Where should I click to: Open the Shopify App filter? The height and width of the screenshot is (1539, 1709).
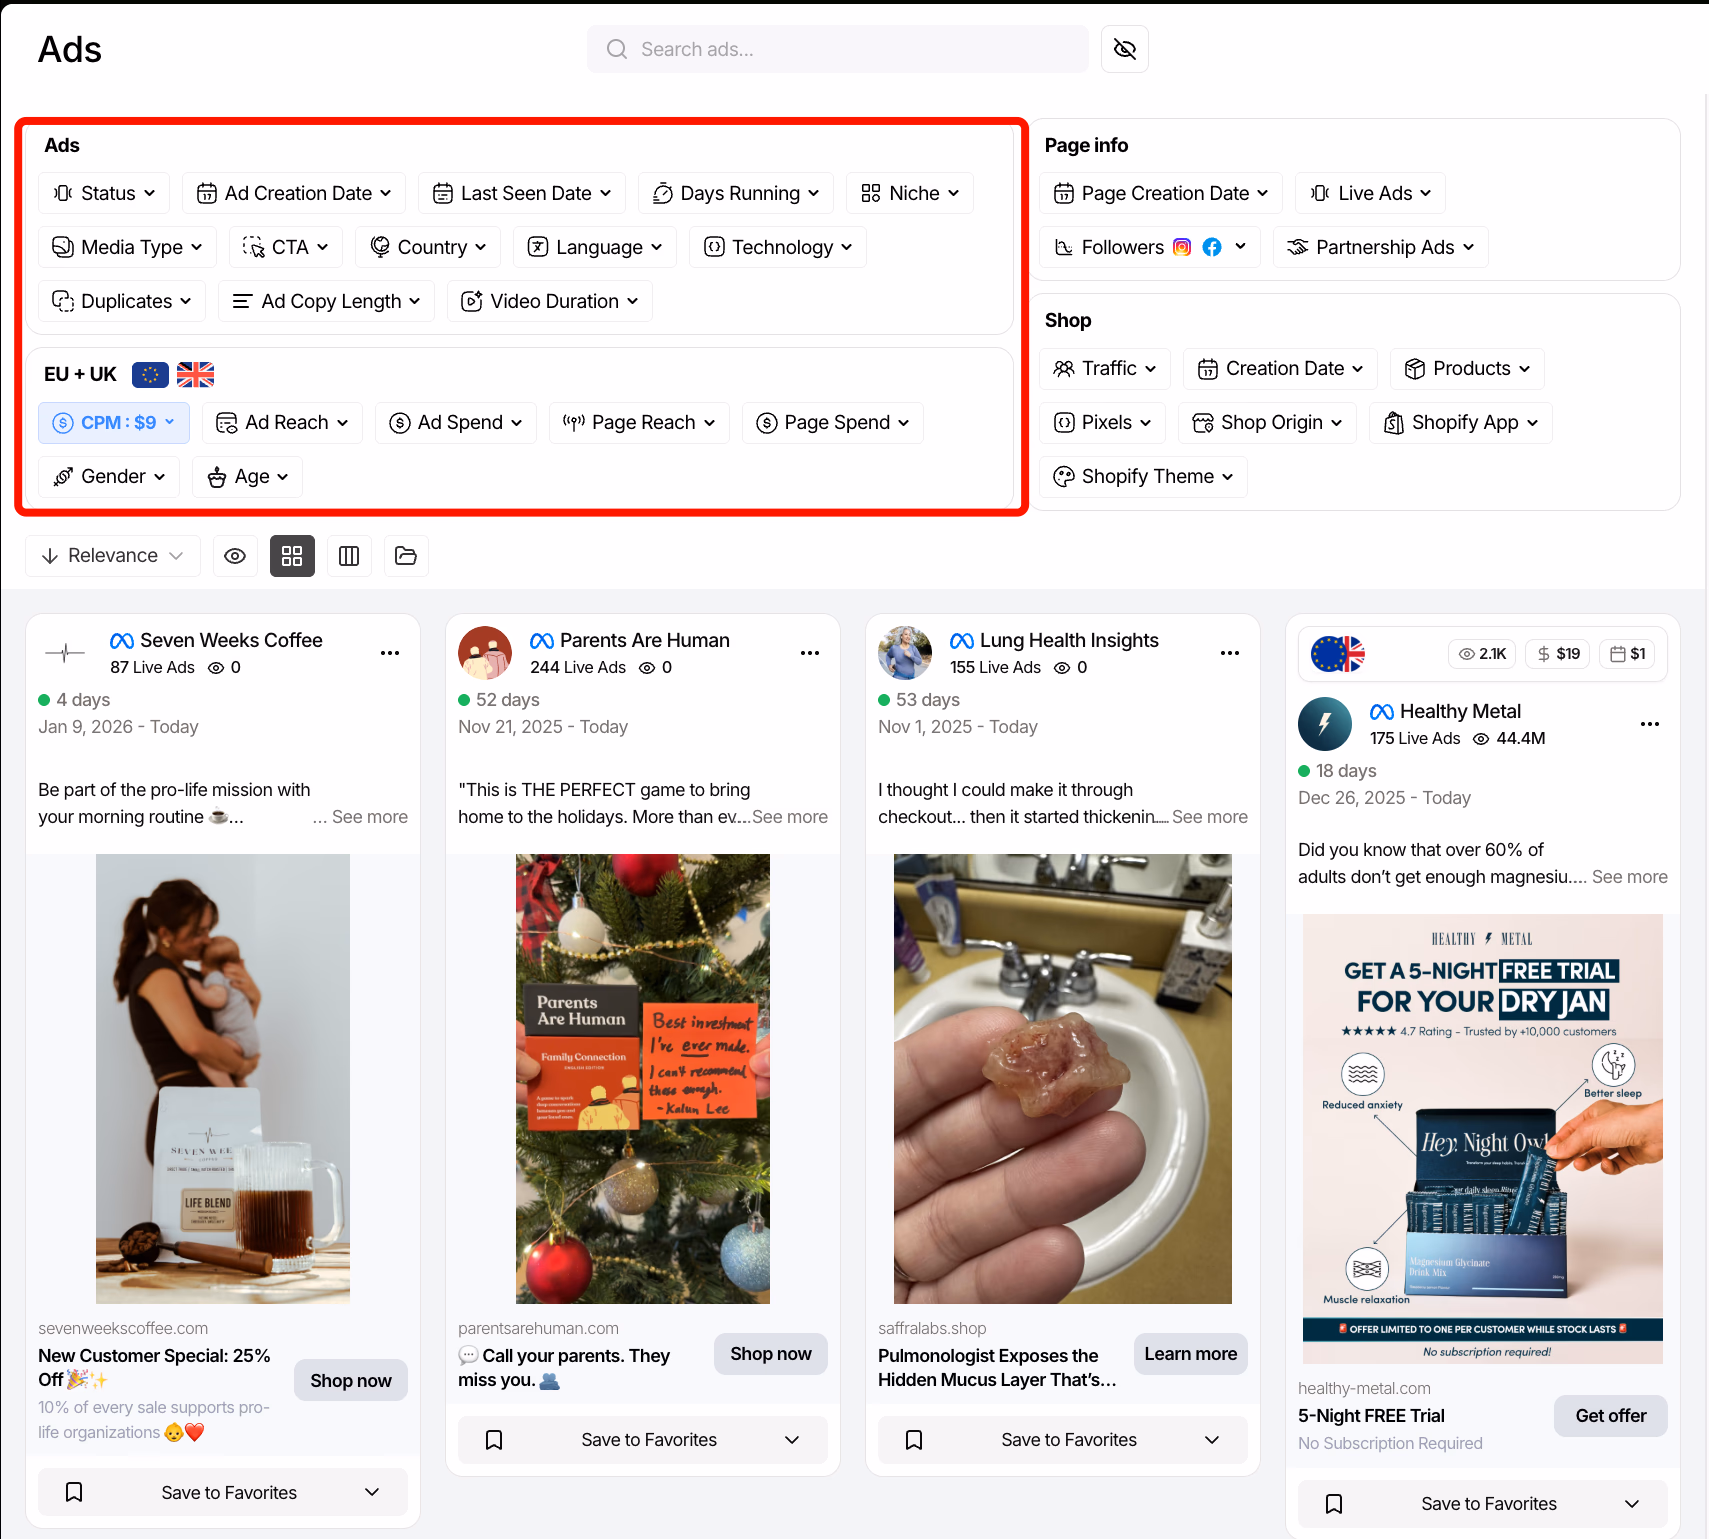(1461, 423)
